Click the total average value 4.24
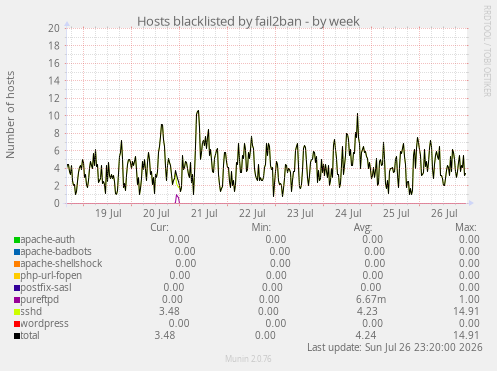 click(x=366, y=335)
